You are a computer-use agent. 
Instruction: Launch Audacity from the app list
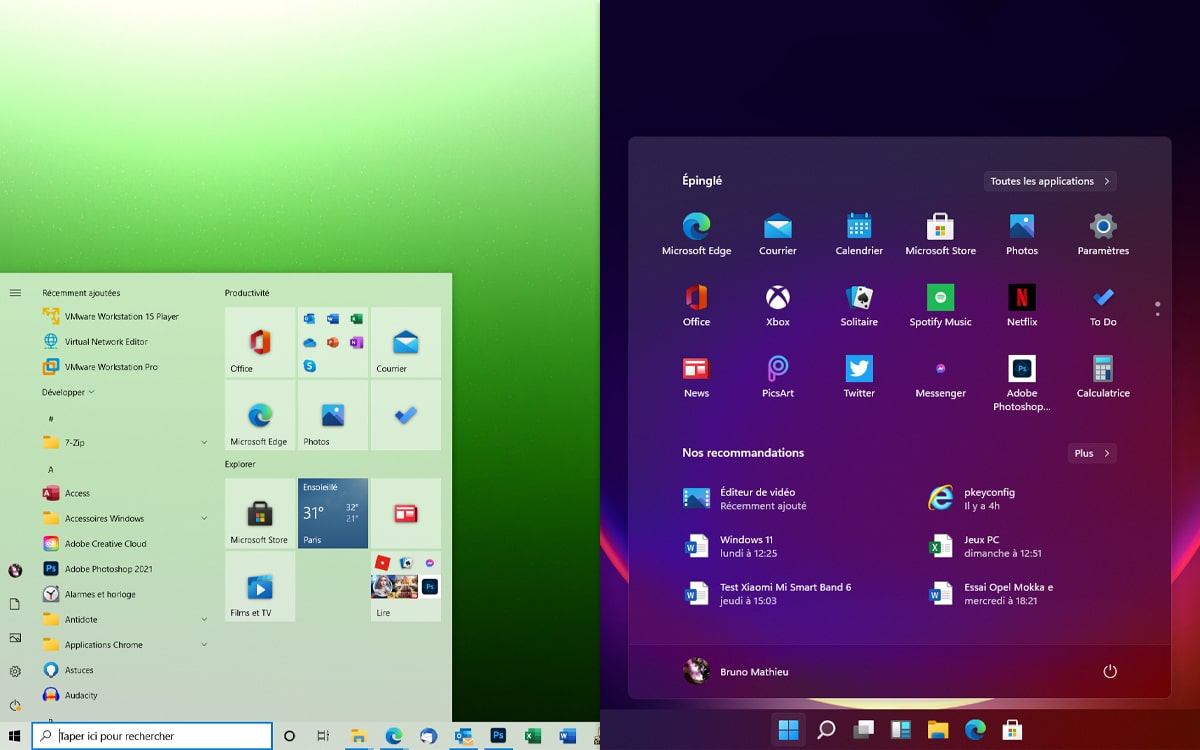[70, 695]
